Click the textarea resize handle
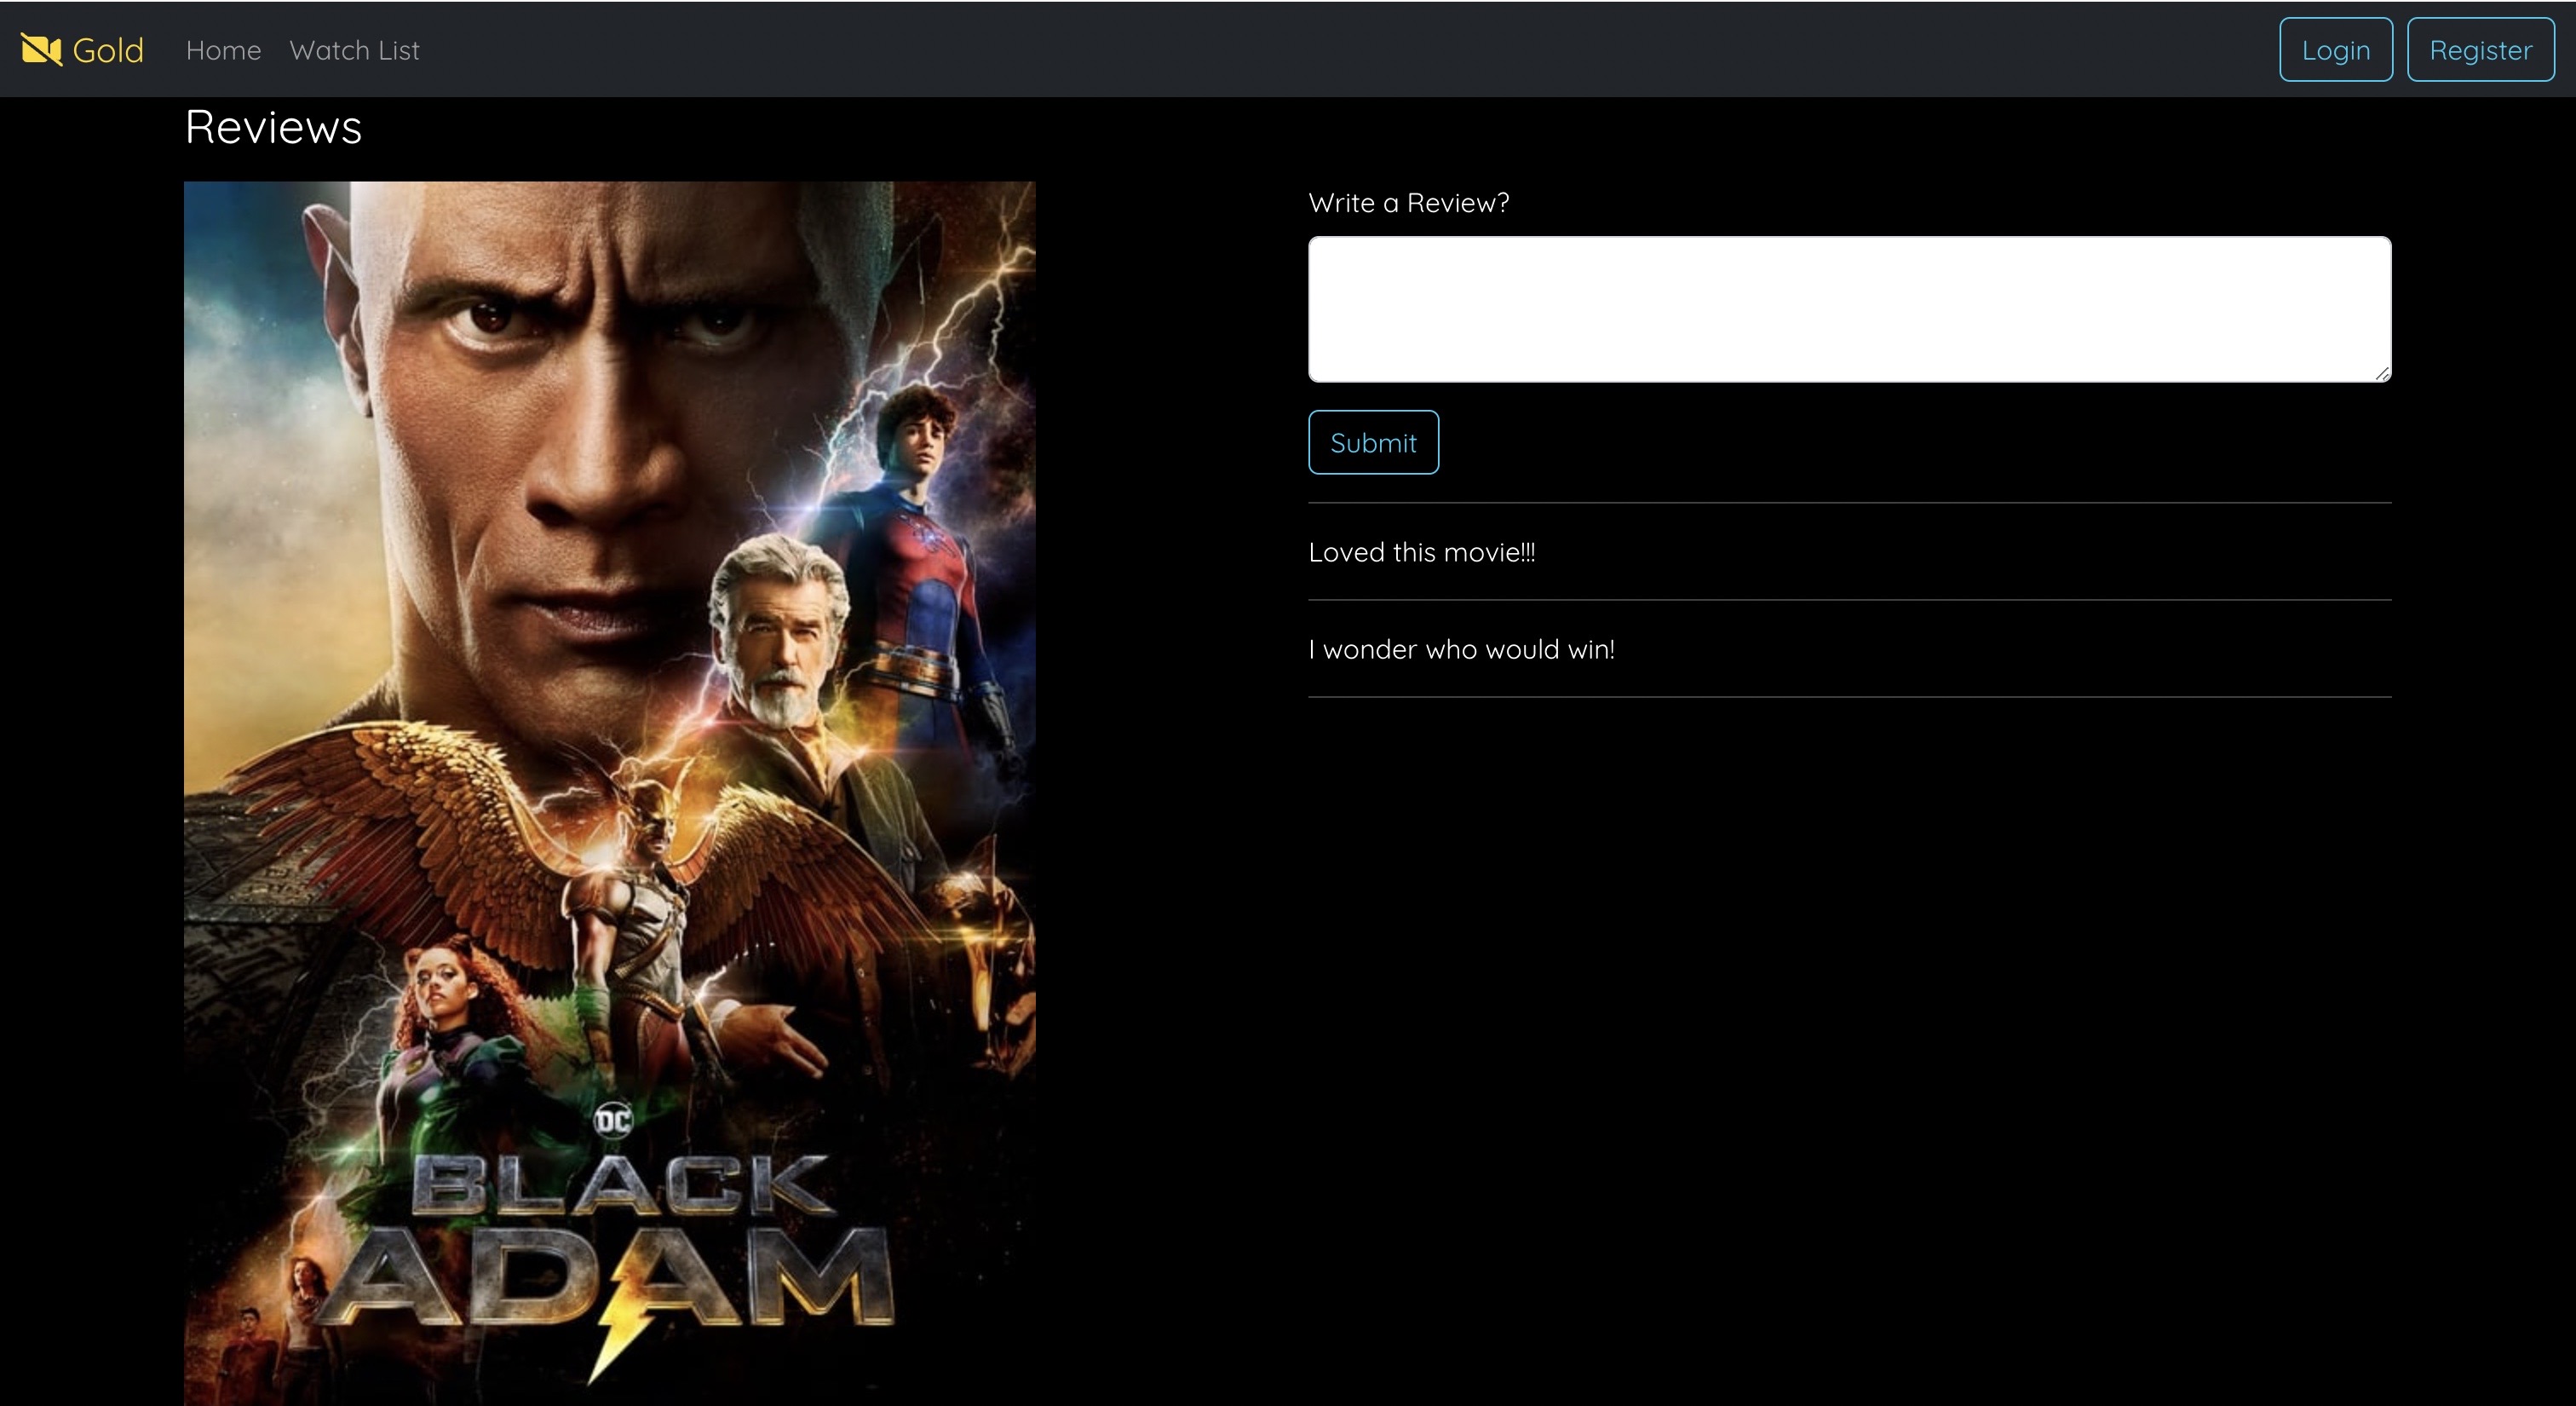This screenshot has width=2576, height=1406. point(2383,374)
